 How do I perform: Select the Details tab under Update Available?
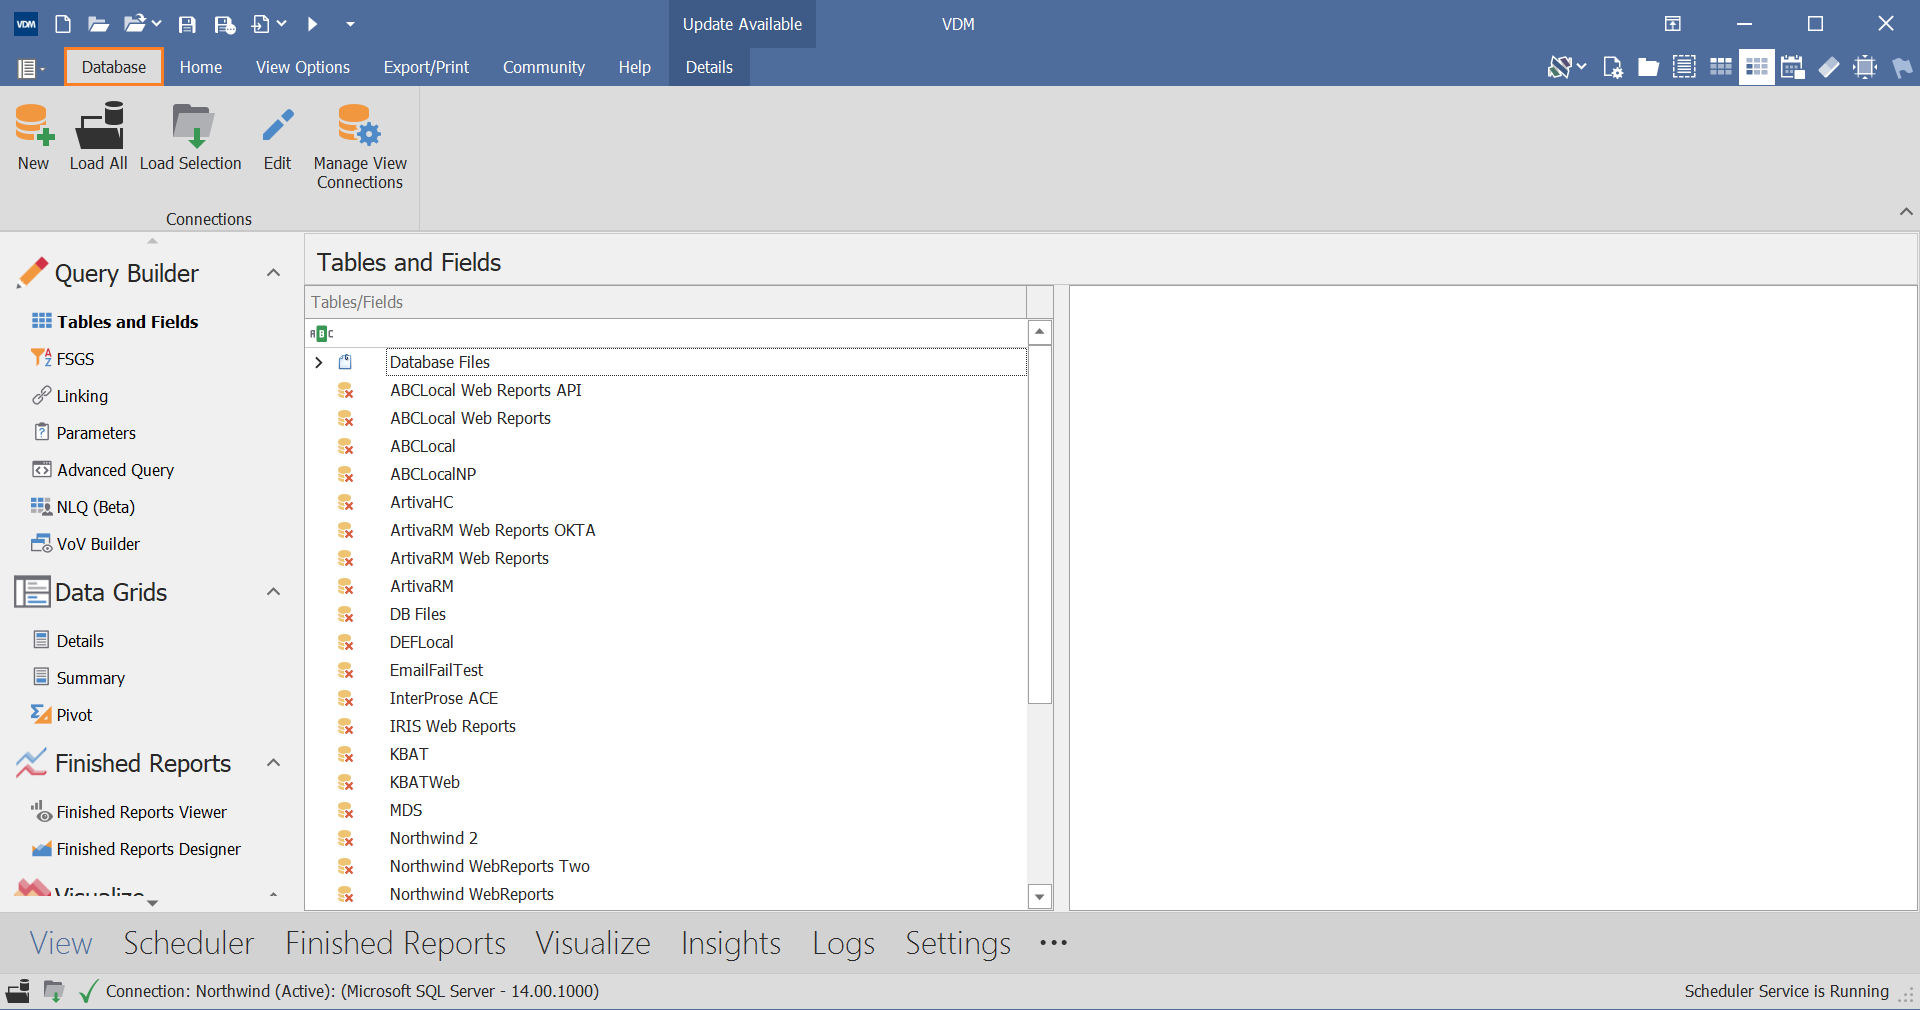(x=709, y=67)
